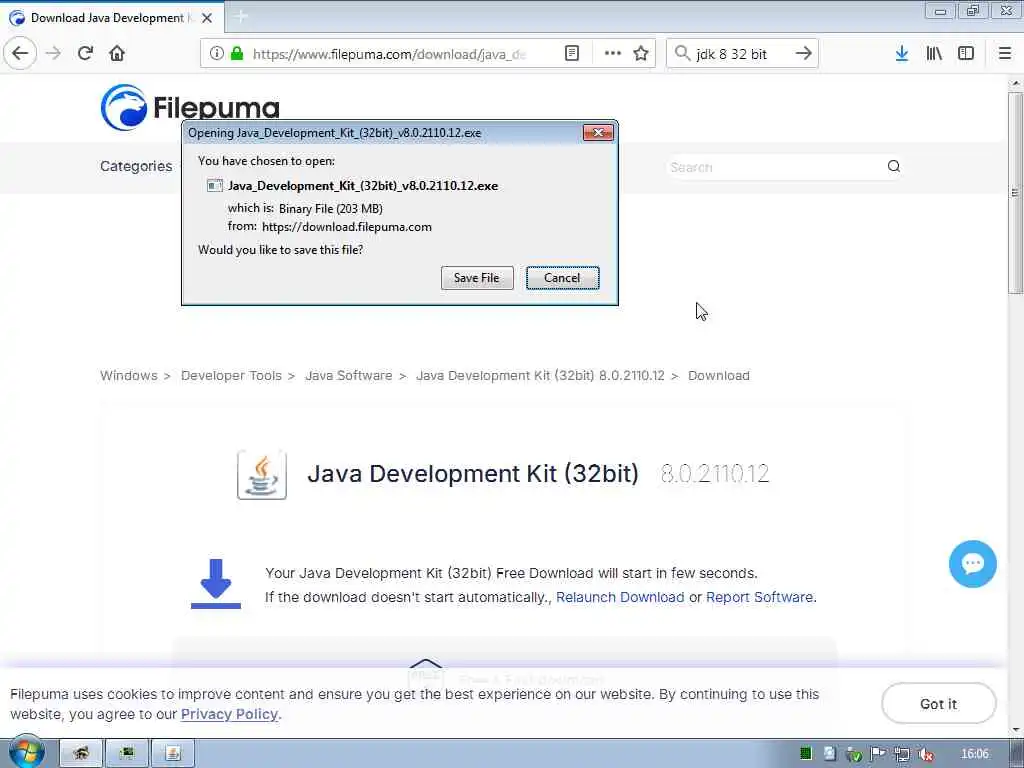Open the Categories menu
Image resolution: width=1024 pixels, height=768 pixels.
point(136,166)
